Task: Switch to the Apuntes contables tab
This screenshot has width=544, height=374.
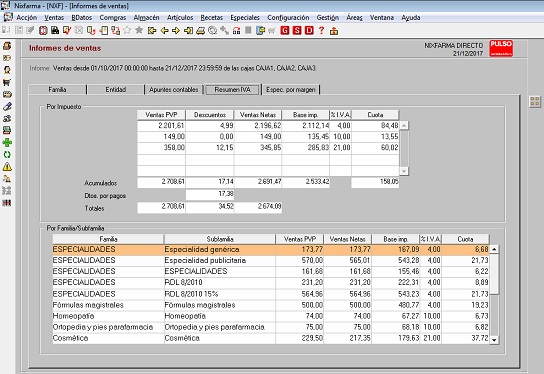Action: tap(173, 90)
